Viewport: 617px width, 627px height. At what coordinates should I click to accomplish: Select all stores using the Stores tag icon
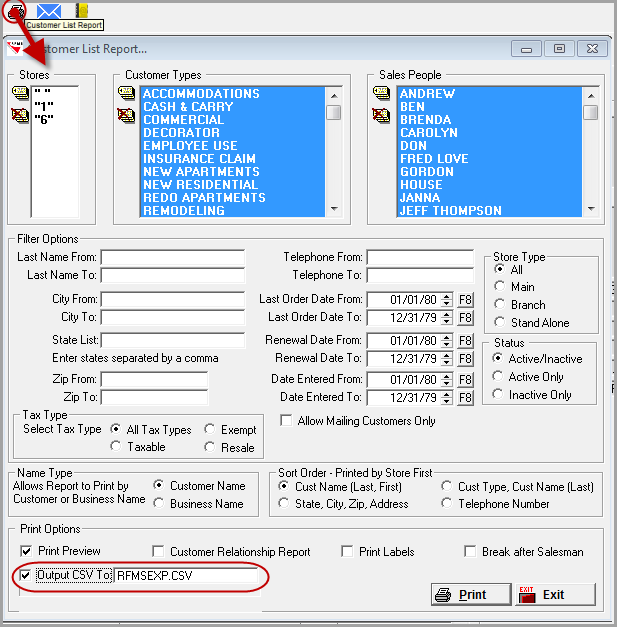point(20,94)
